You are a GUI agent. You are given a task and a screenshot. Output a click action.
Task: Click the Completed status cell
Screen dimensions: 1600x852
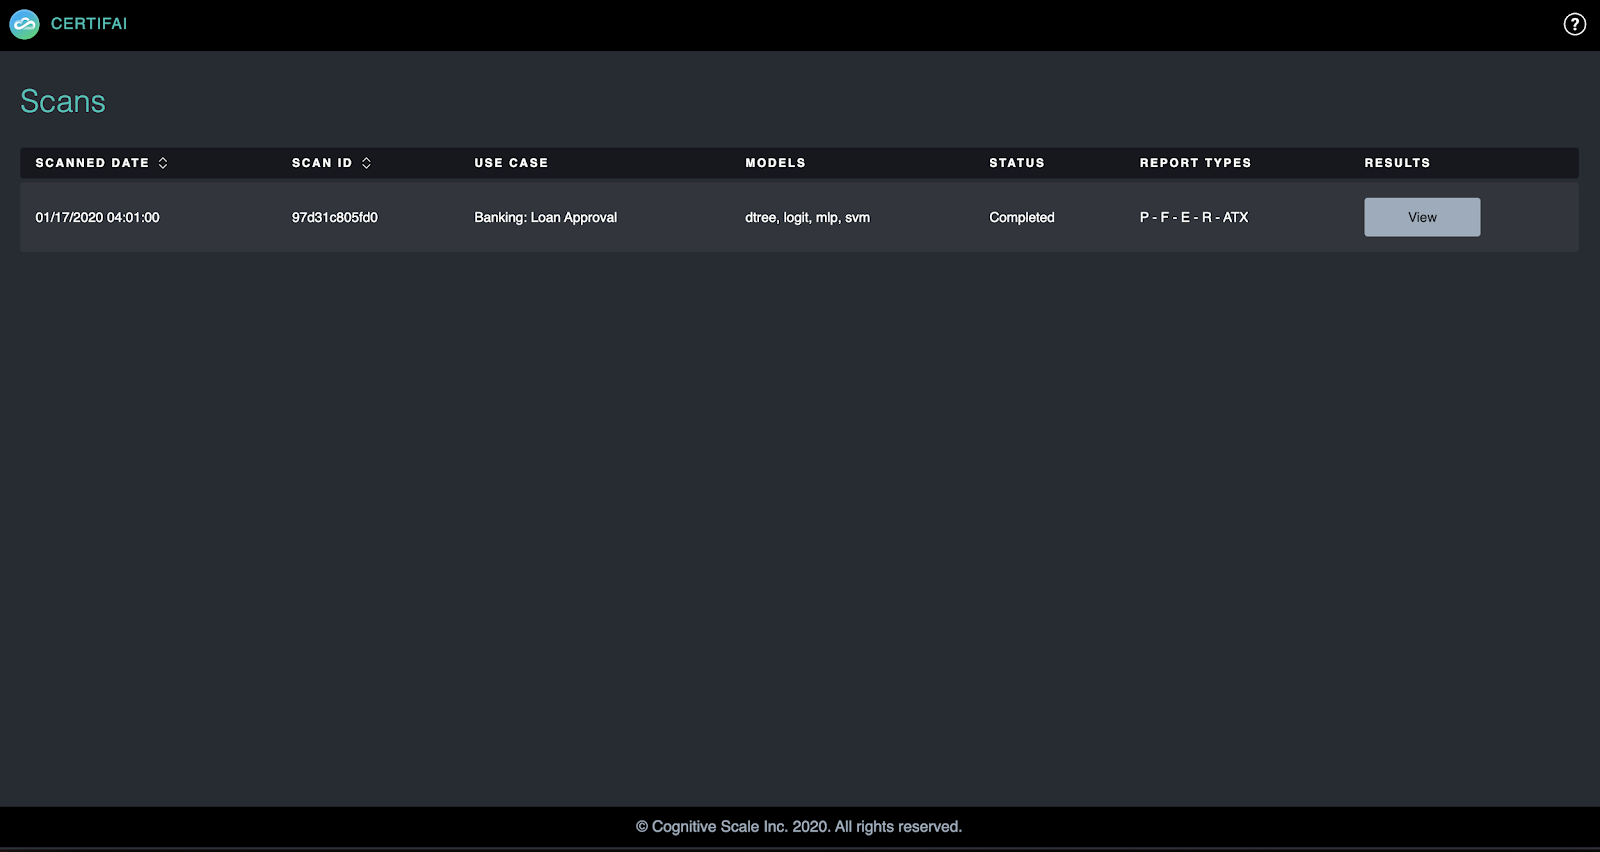click(1021, 217)
